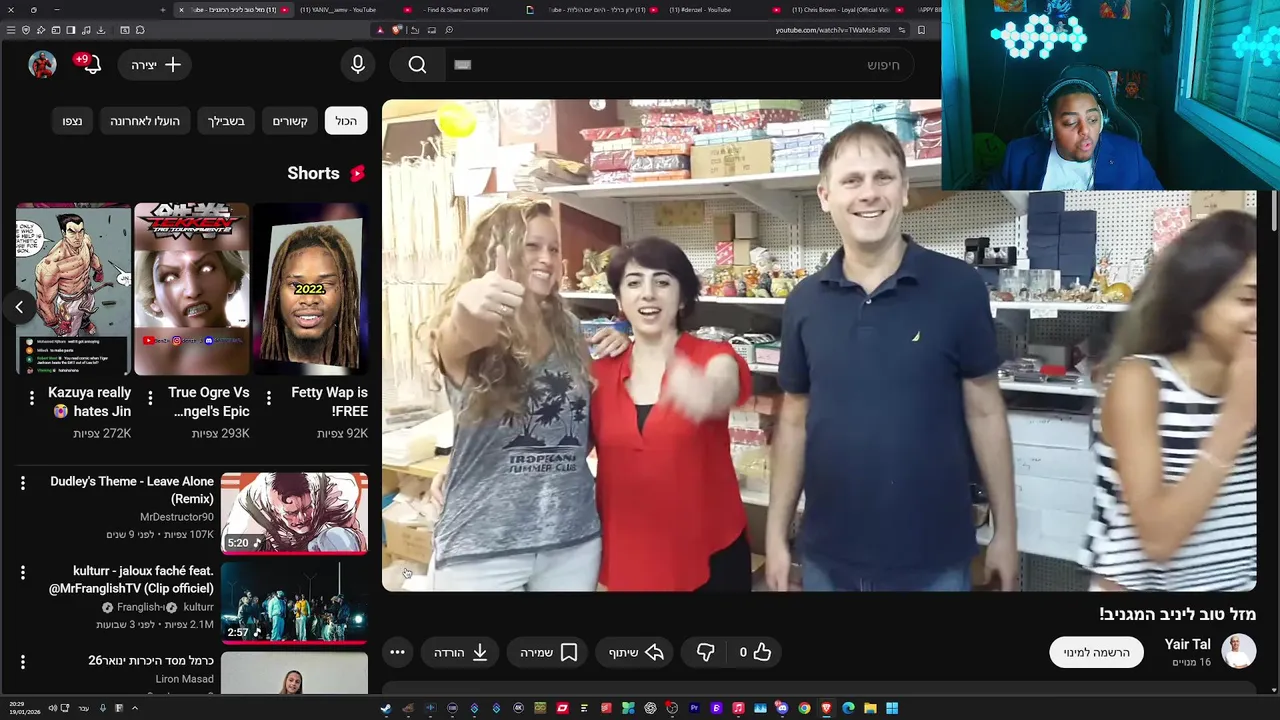Open more actions three-dot menu below video

397,652
